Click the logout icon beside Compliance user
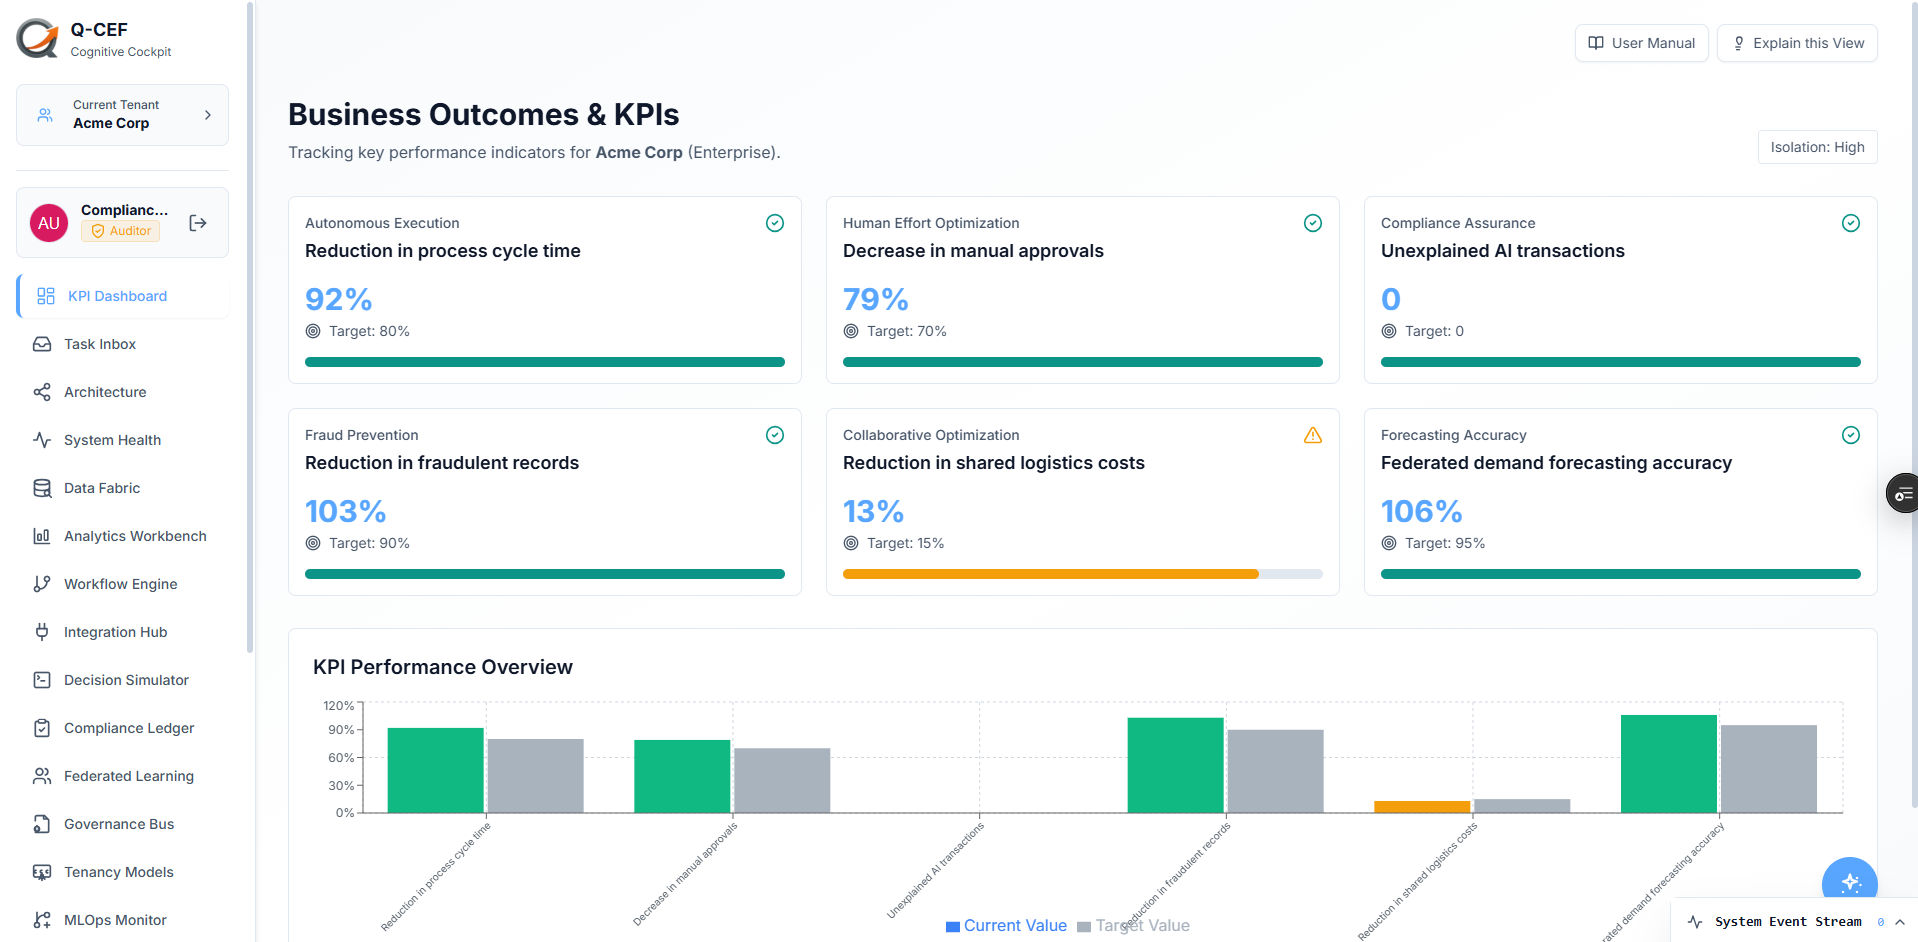This screenshot has width=1918, height=942. [x=198, y=223]
